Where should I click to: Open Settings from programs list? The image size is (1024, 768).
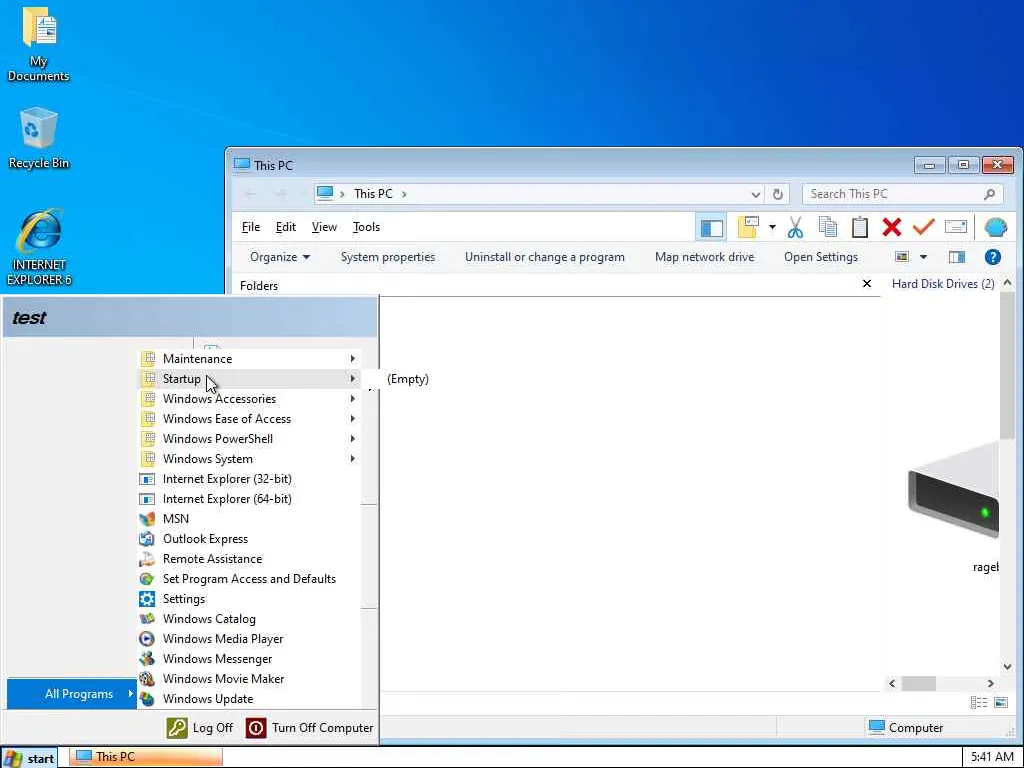(249, 599)
